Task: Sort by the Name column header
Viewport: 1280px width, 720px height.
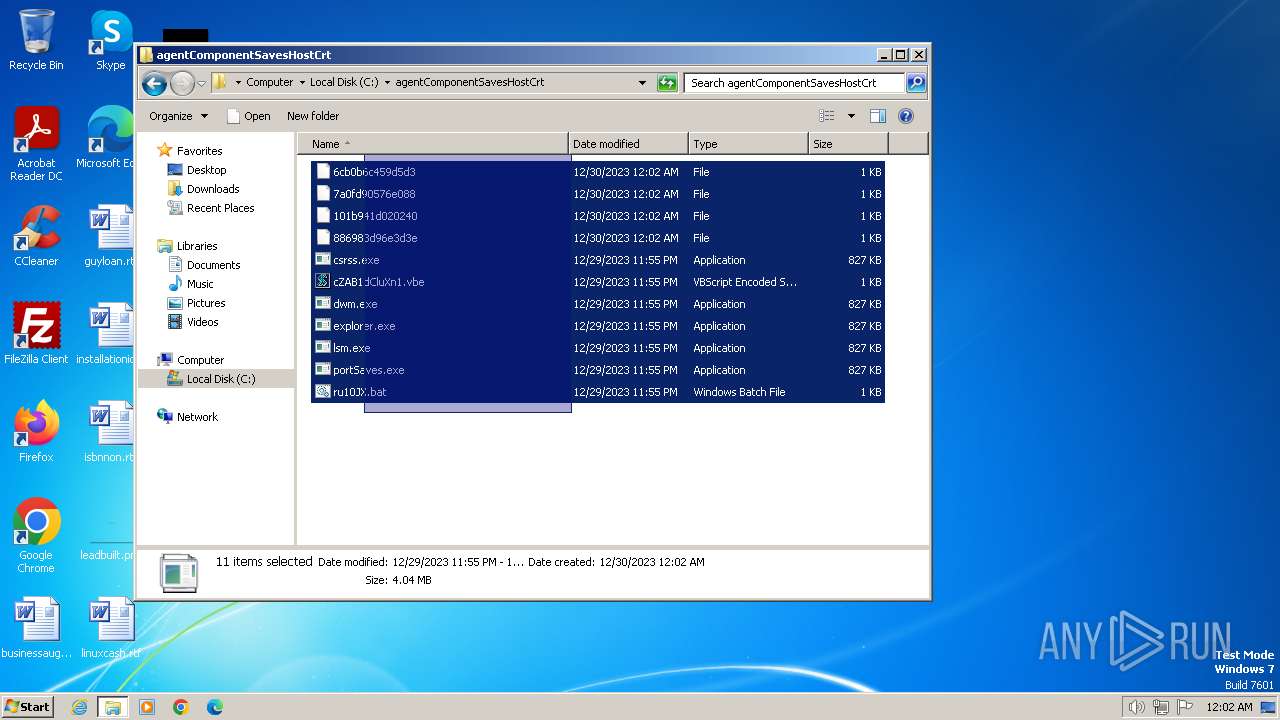Action: tap(433, 144)
